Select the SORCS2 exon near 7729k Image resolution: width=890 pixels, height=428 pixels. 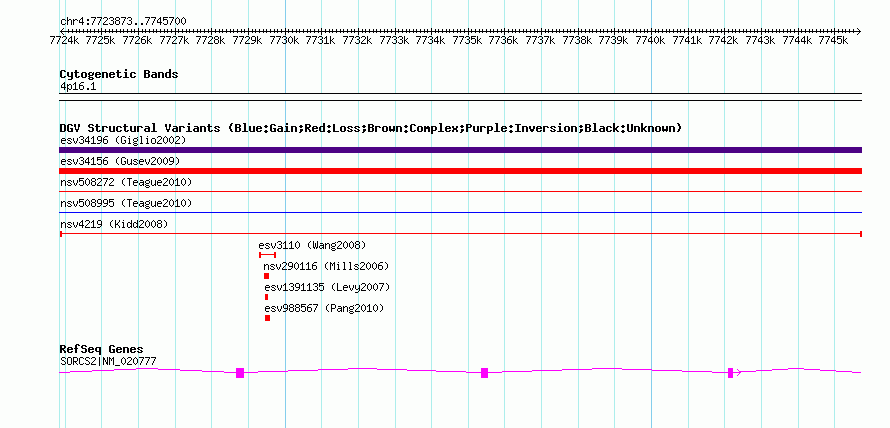240,373
